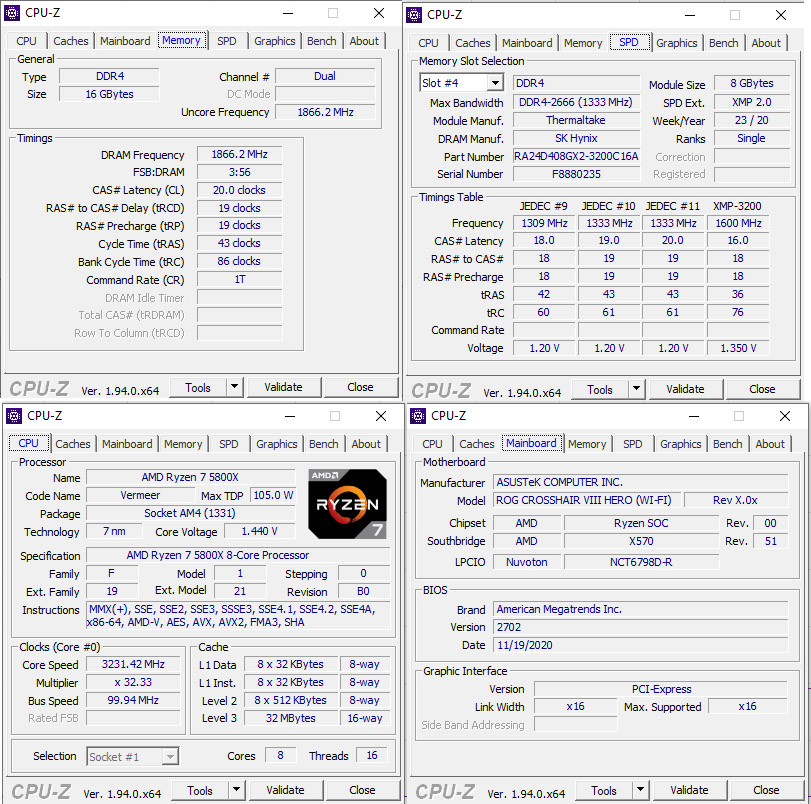The height and width of the screenshot is (804, 811).
Task: Select Mainboard tab in the CPU window
Action: click(x=127, y=444)
